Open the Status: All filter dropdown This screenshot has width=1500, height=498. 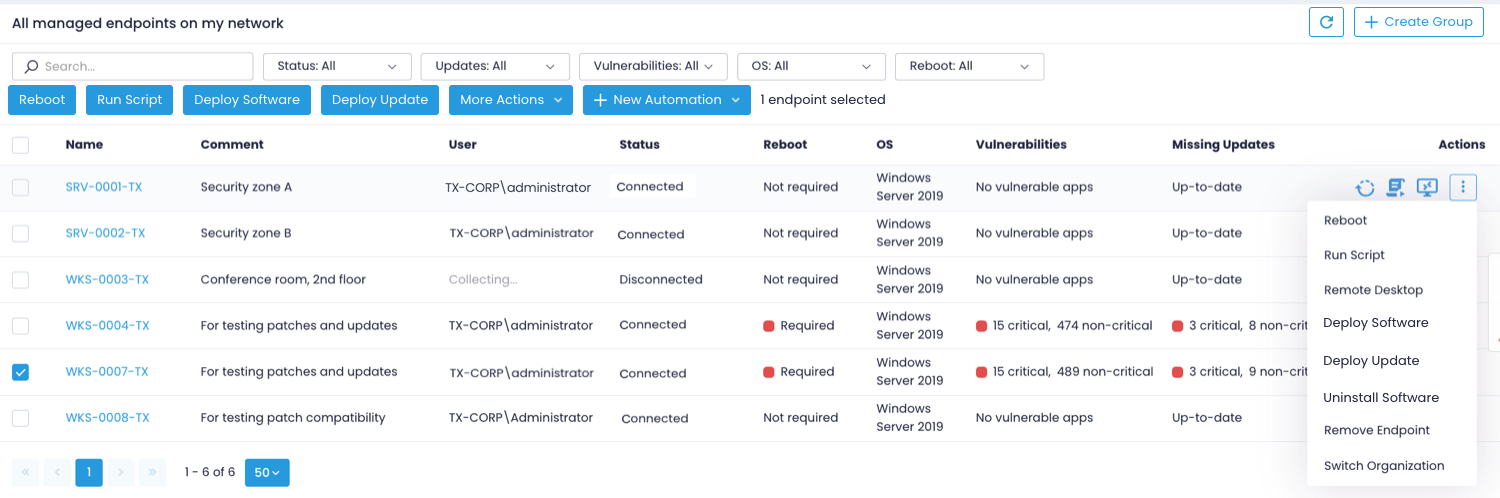(x=337, y=66)
